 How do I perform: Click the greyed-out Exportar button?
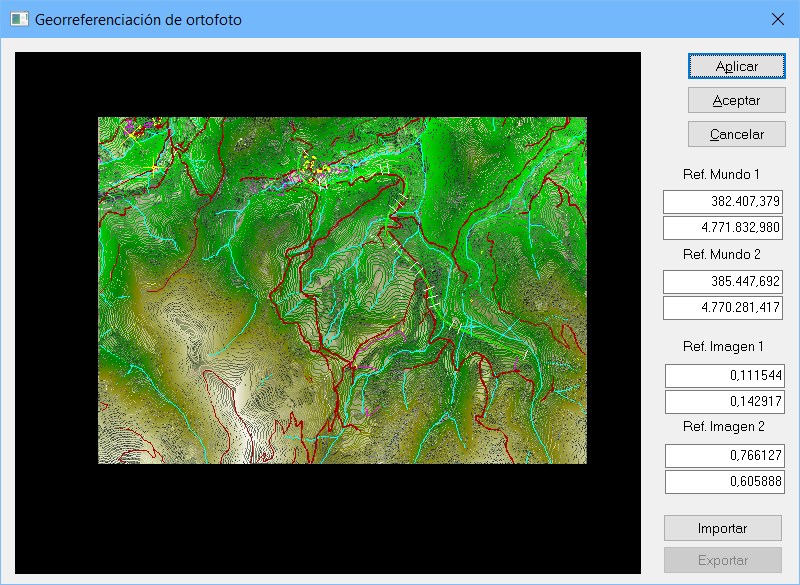723,560
